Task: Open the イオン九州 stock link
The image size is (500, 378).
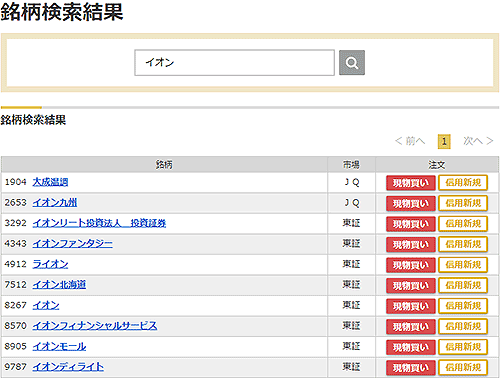Action: [x=55, y=203]
